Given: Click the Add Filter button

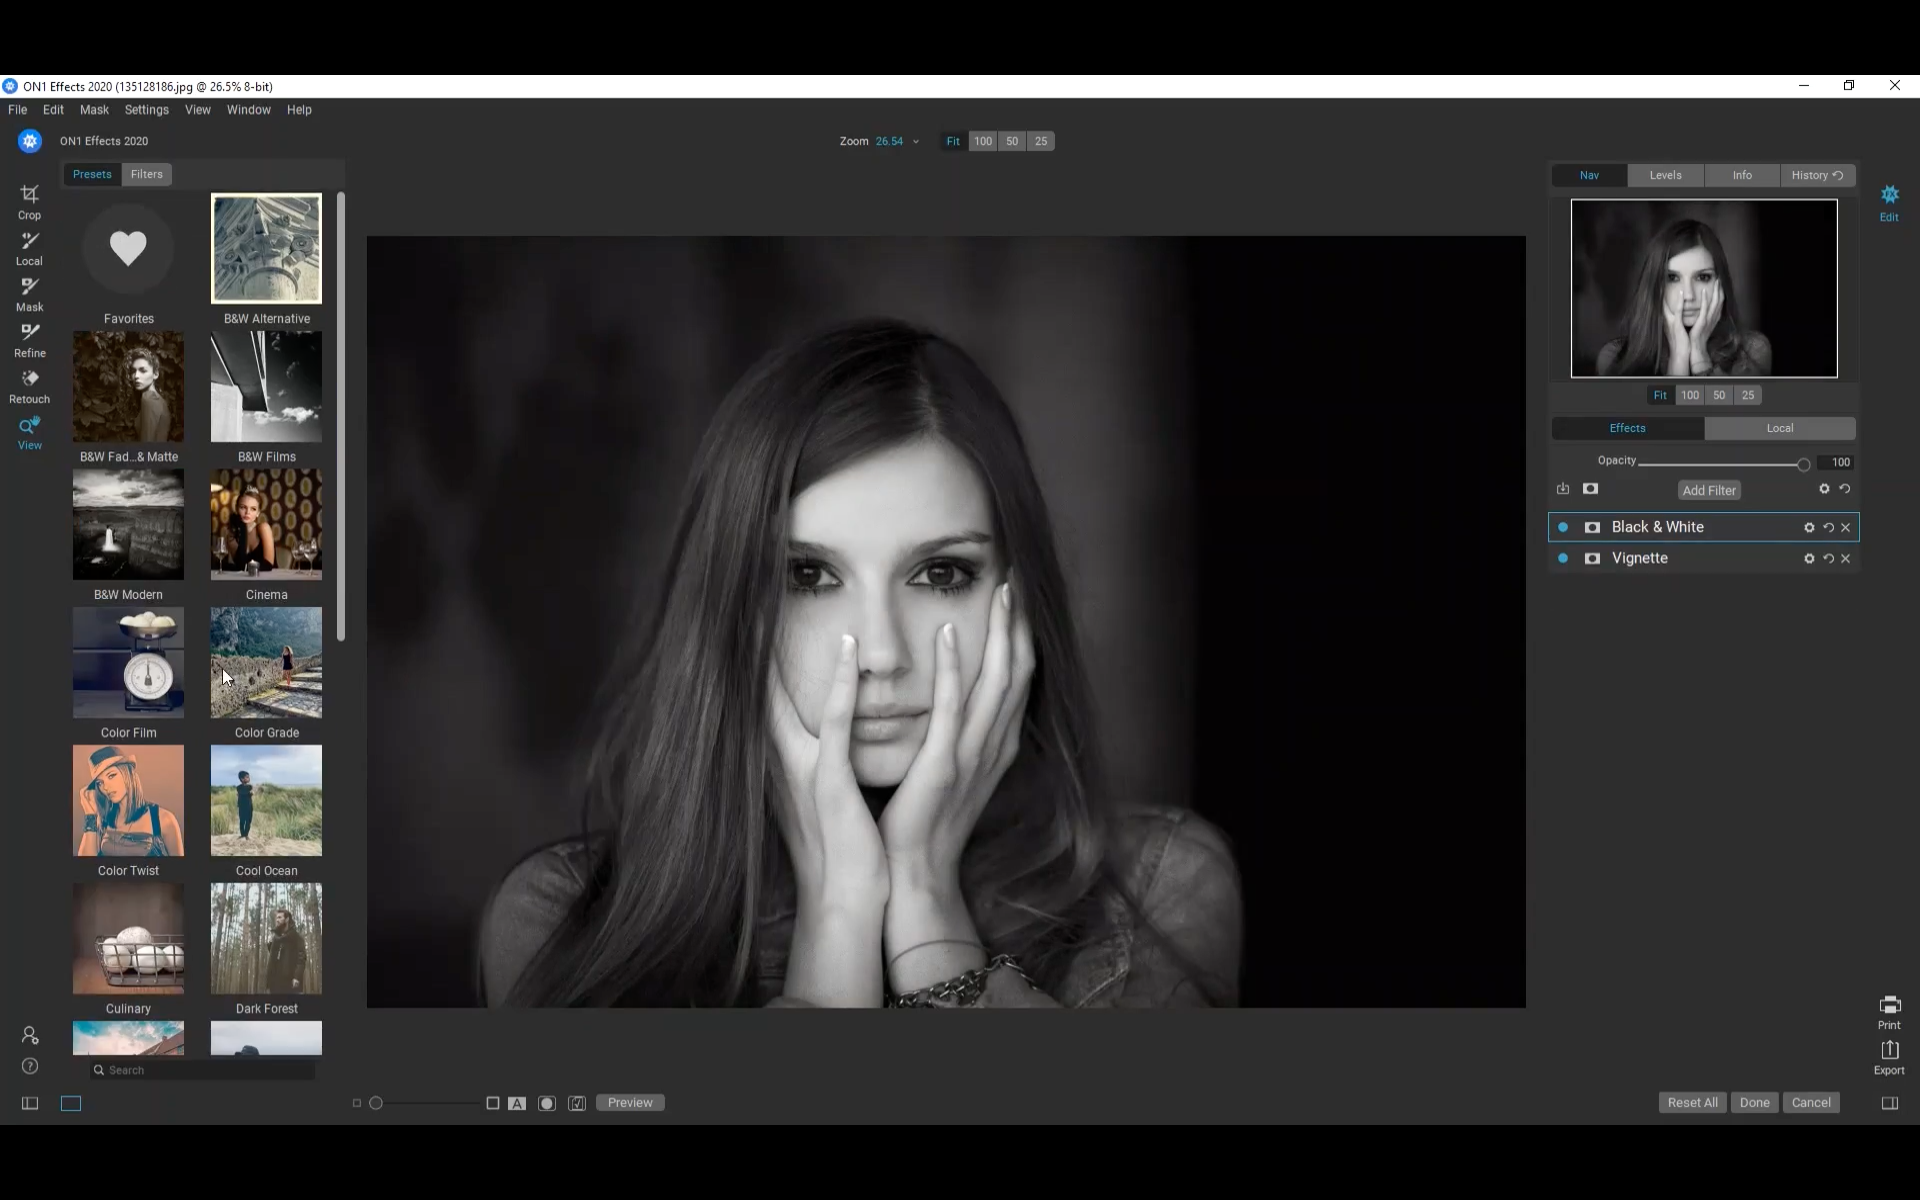Looking at the screenshot, I should [1708, 490].
